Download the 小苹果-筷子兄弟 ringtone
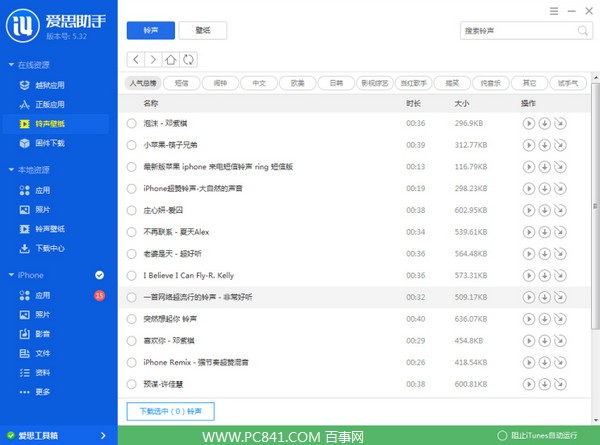Screen dimensions: 600x445 [544, 145]
